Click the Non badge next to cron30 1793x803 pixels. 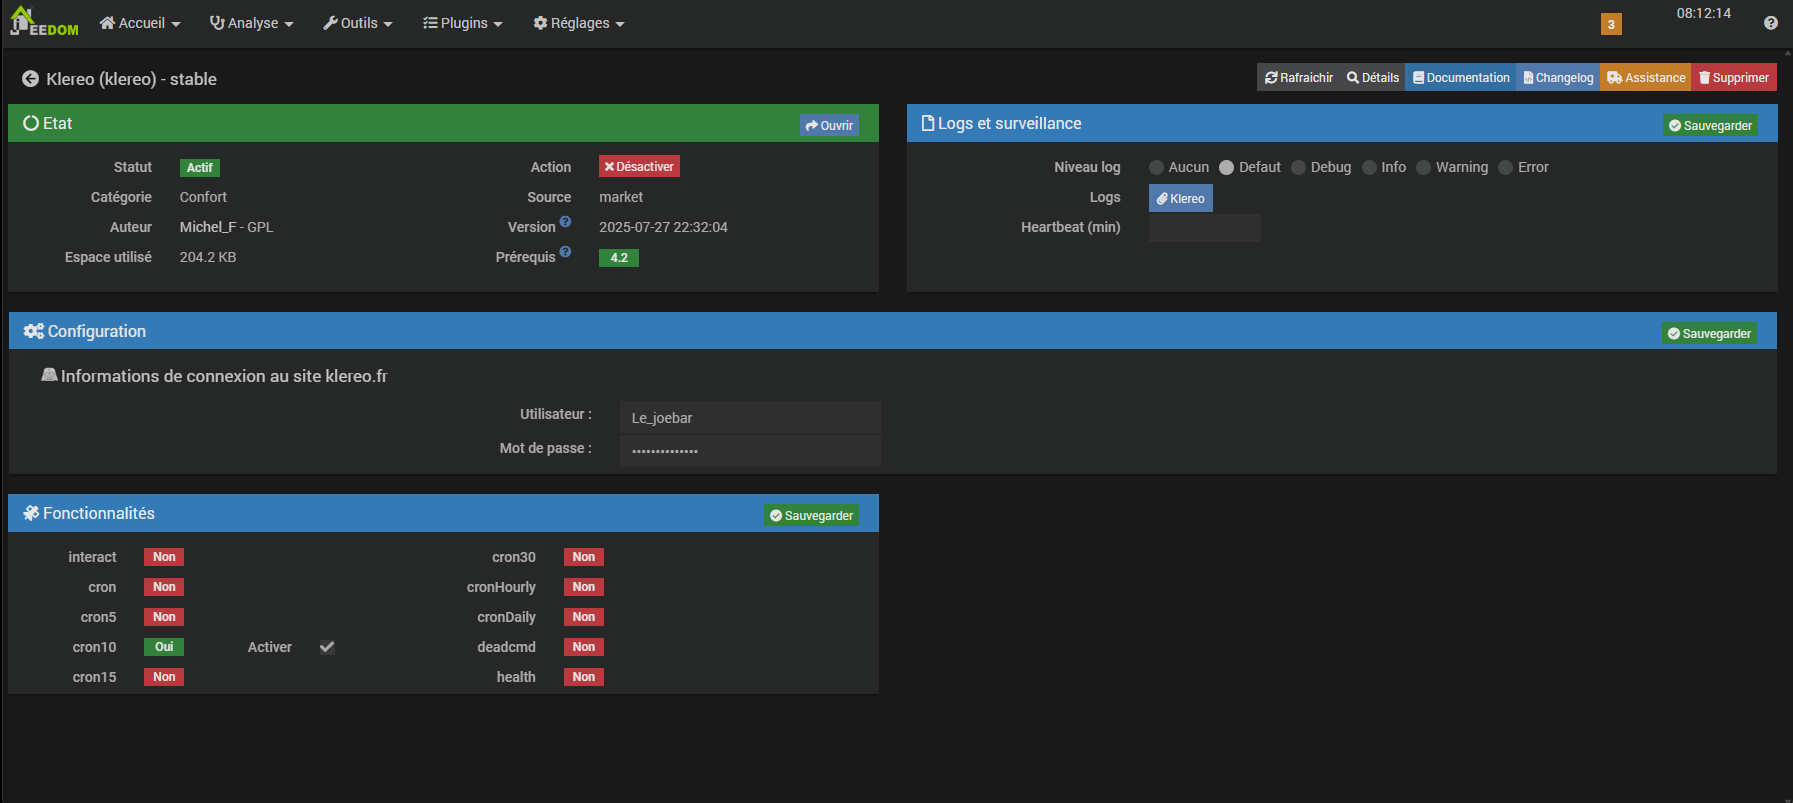pyautogui.click(x=584, y=557)
